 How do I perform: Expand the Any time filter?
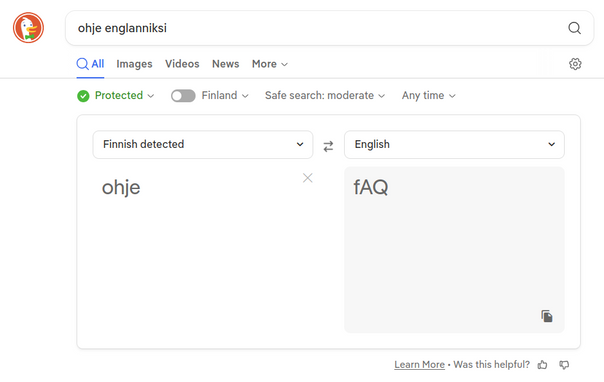point(429,96)
